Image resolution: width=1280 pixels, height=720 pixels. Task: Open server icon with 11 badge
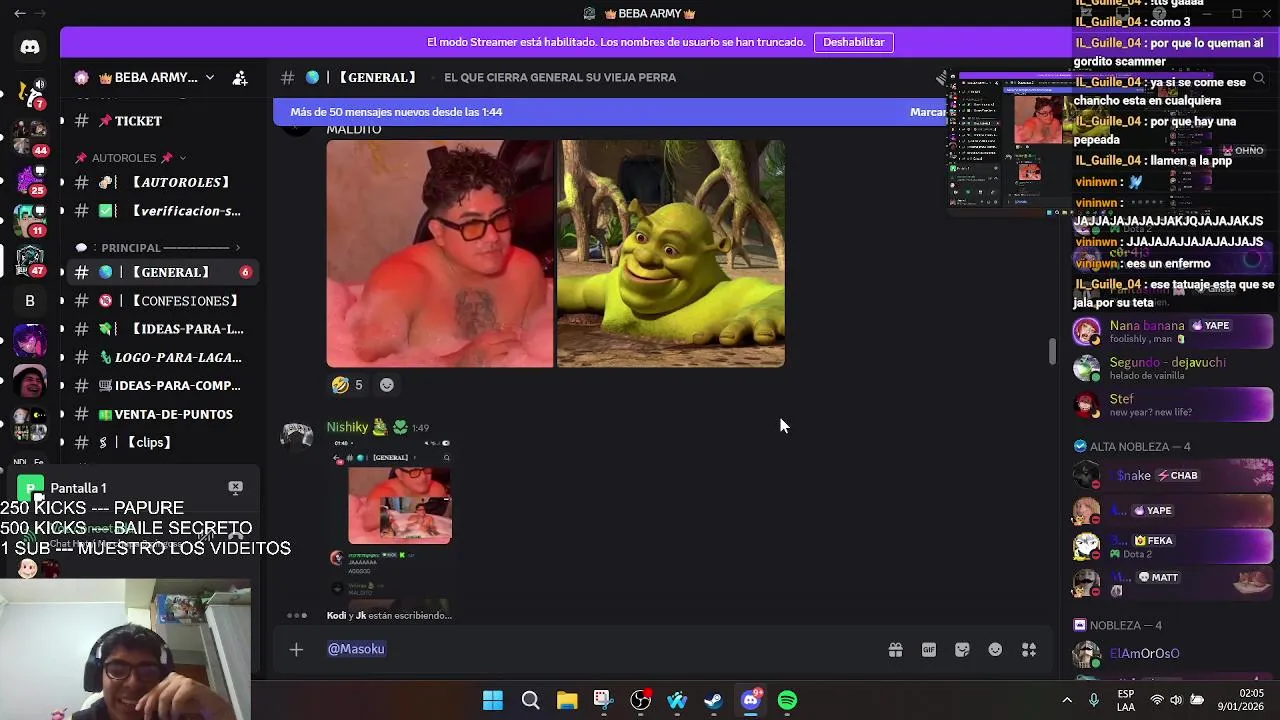[x=30, y=219]
